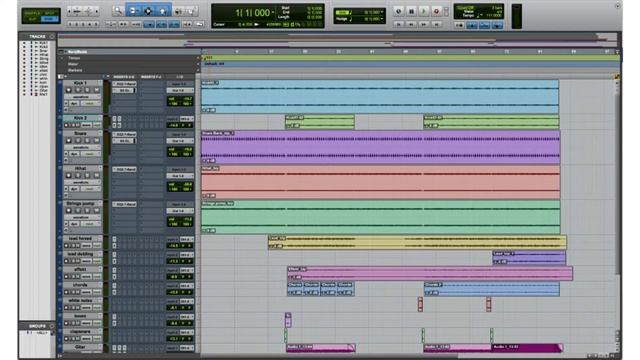Open the Tracks list menu
The image size is (640, 360).
[x=51, y=36]
